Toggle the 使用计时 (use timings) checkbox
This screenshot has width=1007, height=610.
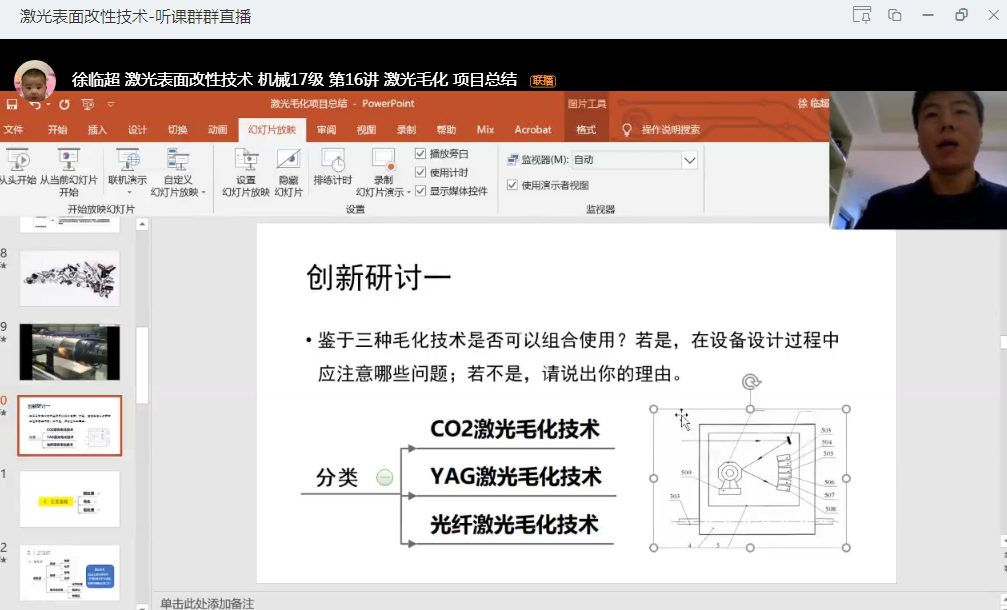pyautogui.click(x=421, y=172)
